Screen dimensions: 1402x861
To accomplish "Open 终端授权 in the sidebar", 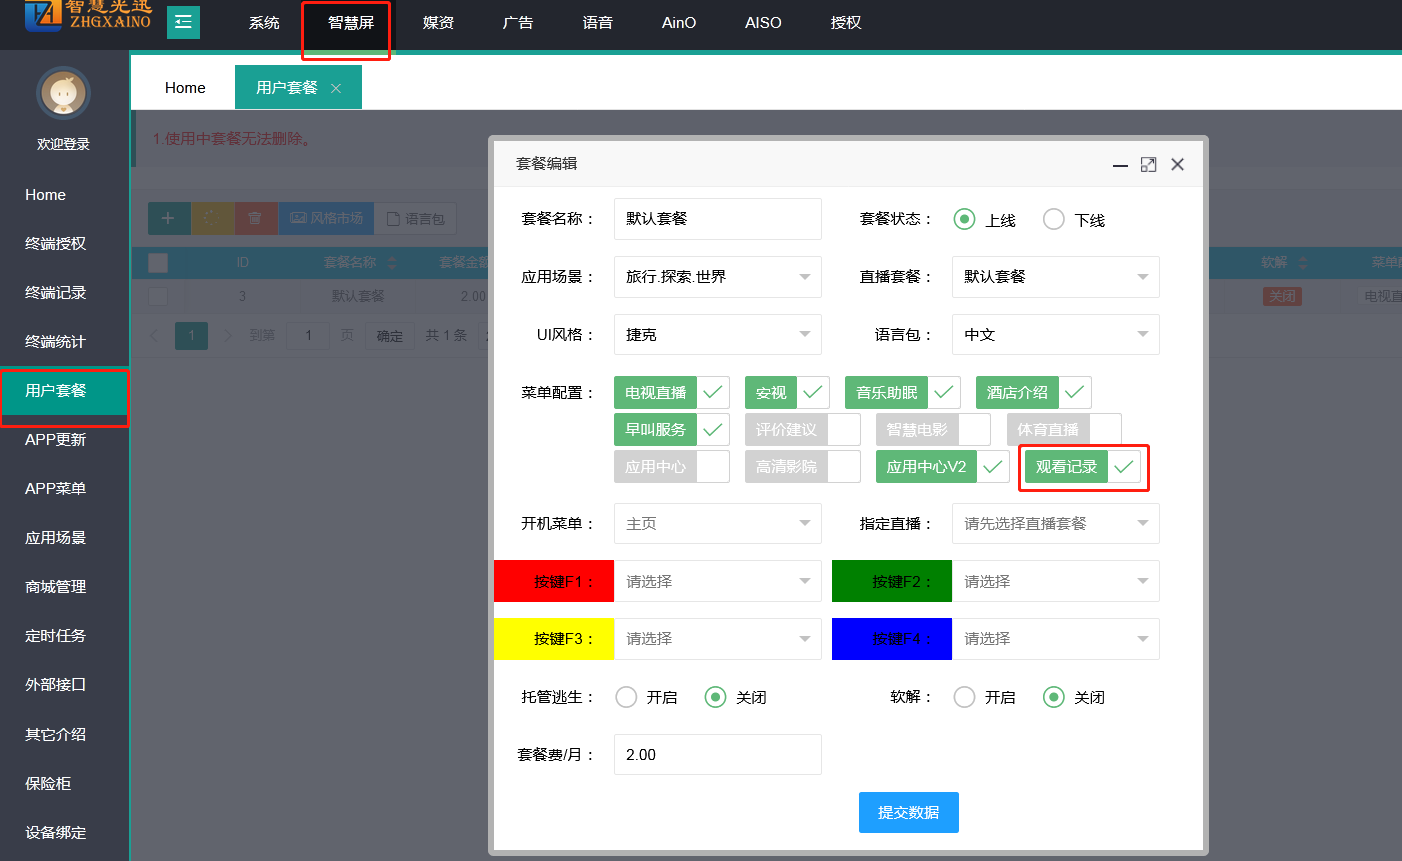I will click(x=56, y=243).
